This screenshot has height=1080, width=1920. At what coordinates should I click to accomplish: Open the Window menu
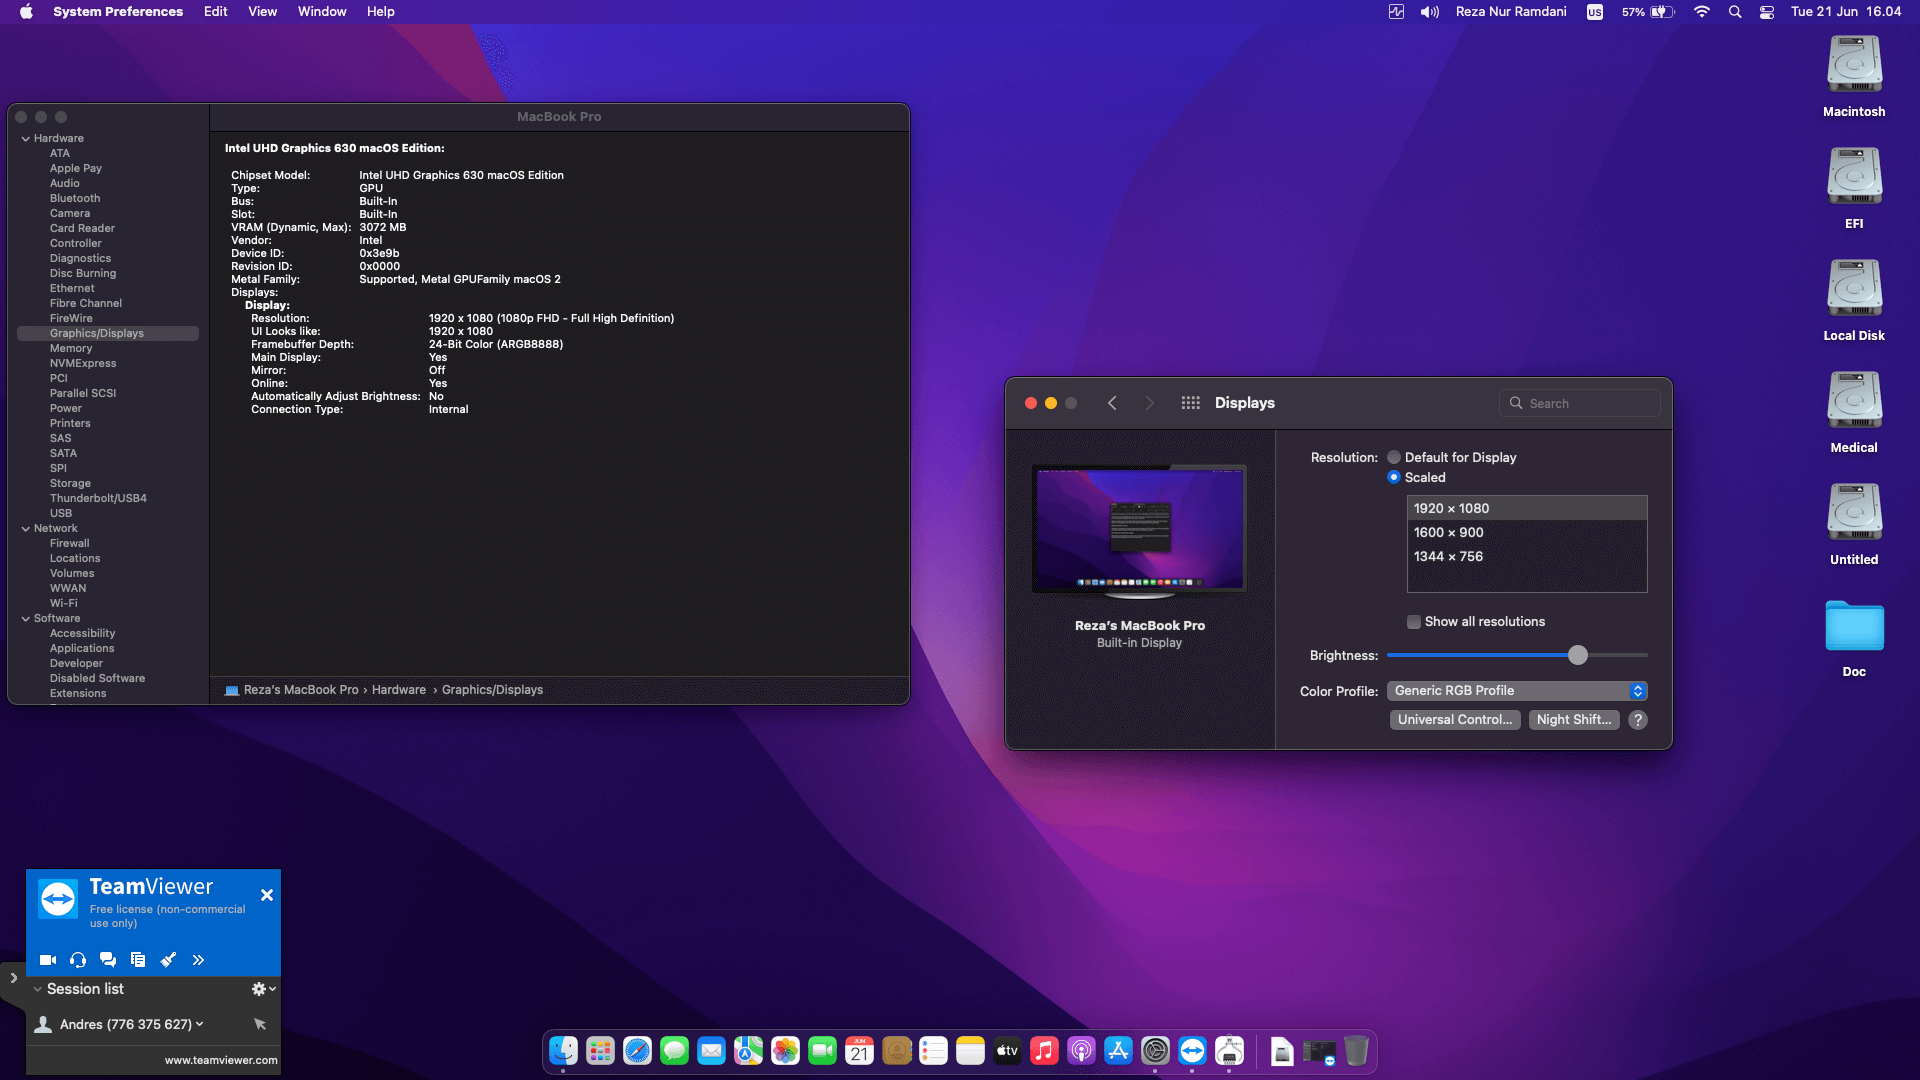tap(322, 12)
